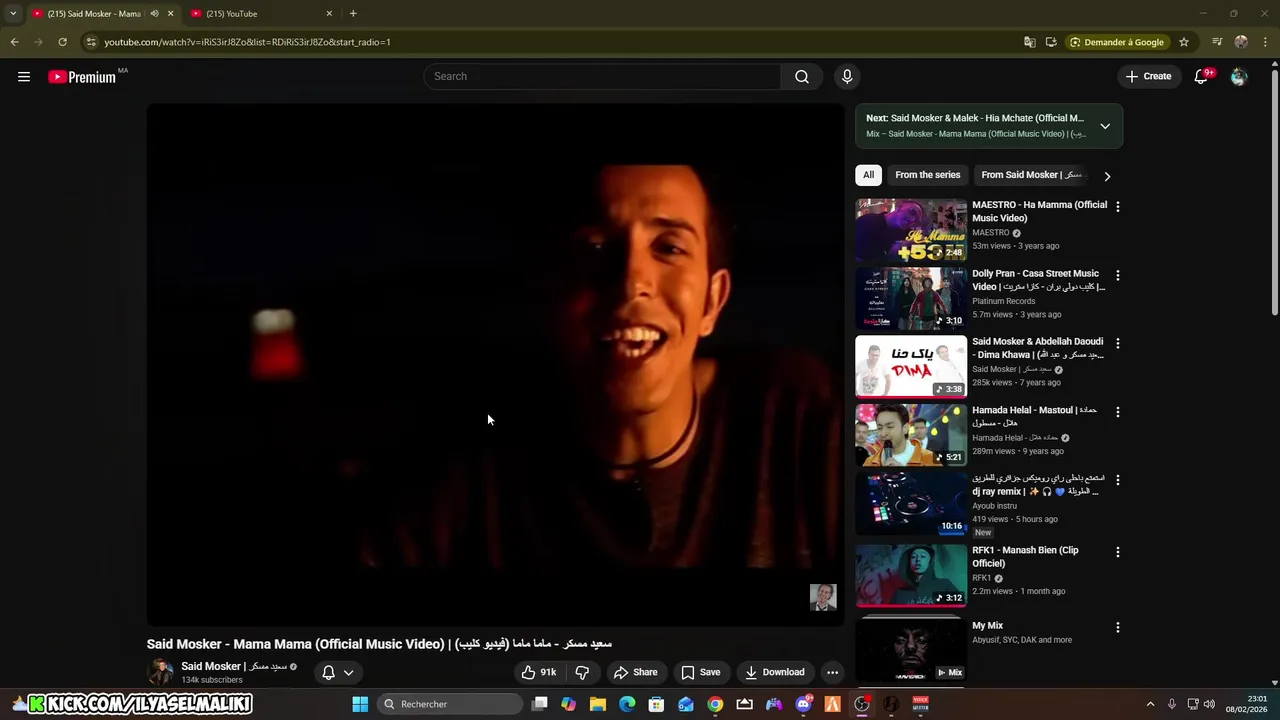The image size is (1280, 720).
Task: Show hidden system tray icons
Action: coord(1150,704)
